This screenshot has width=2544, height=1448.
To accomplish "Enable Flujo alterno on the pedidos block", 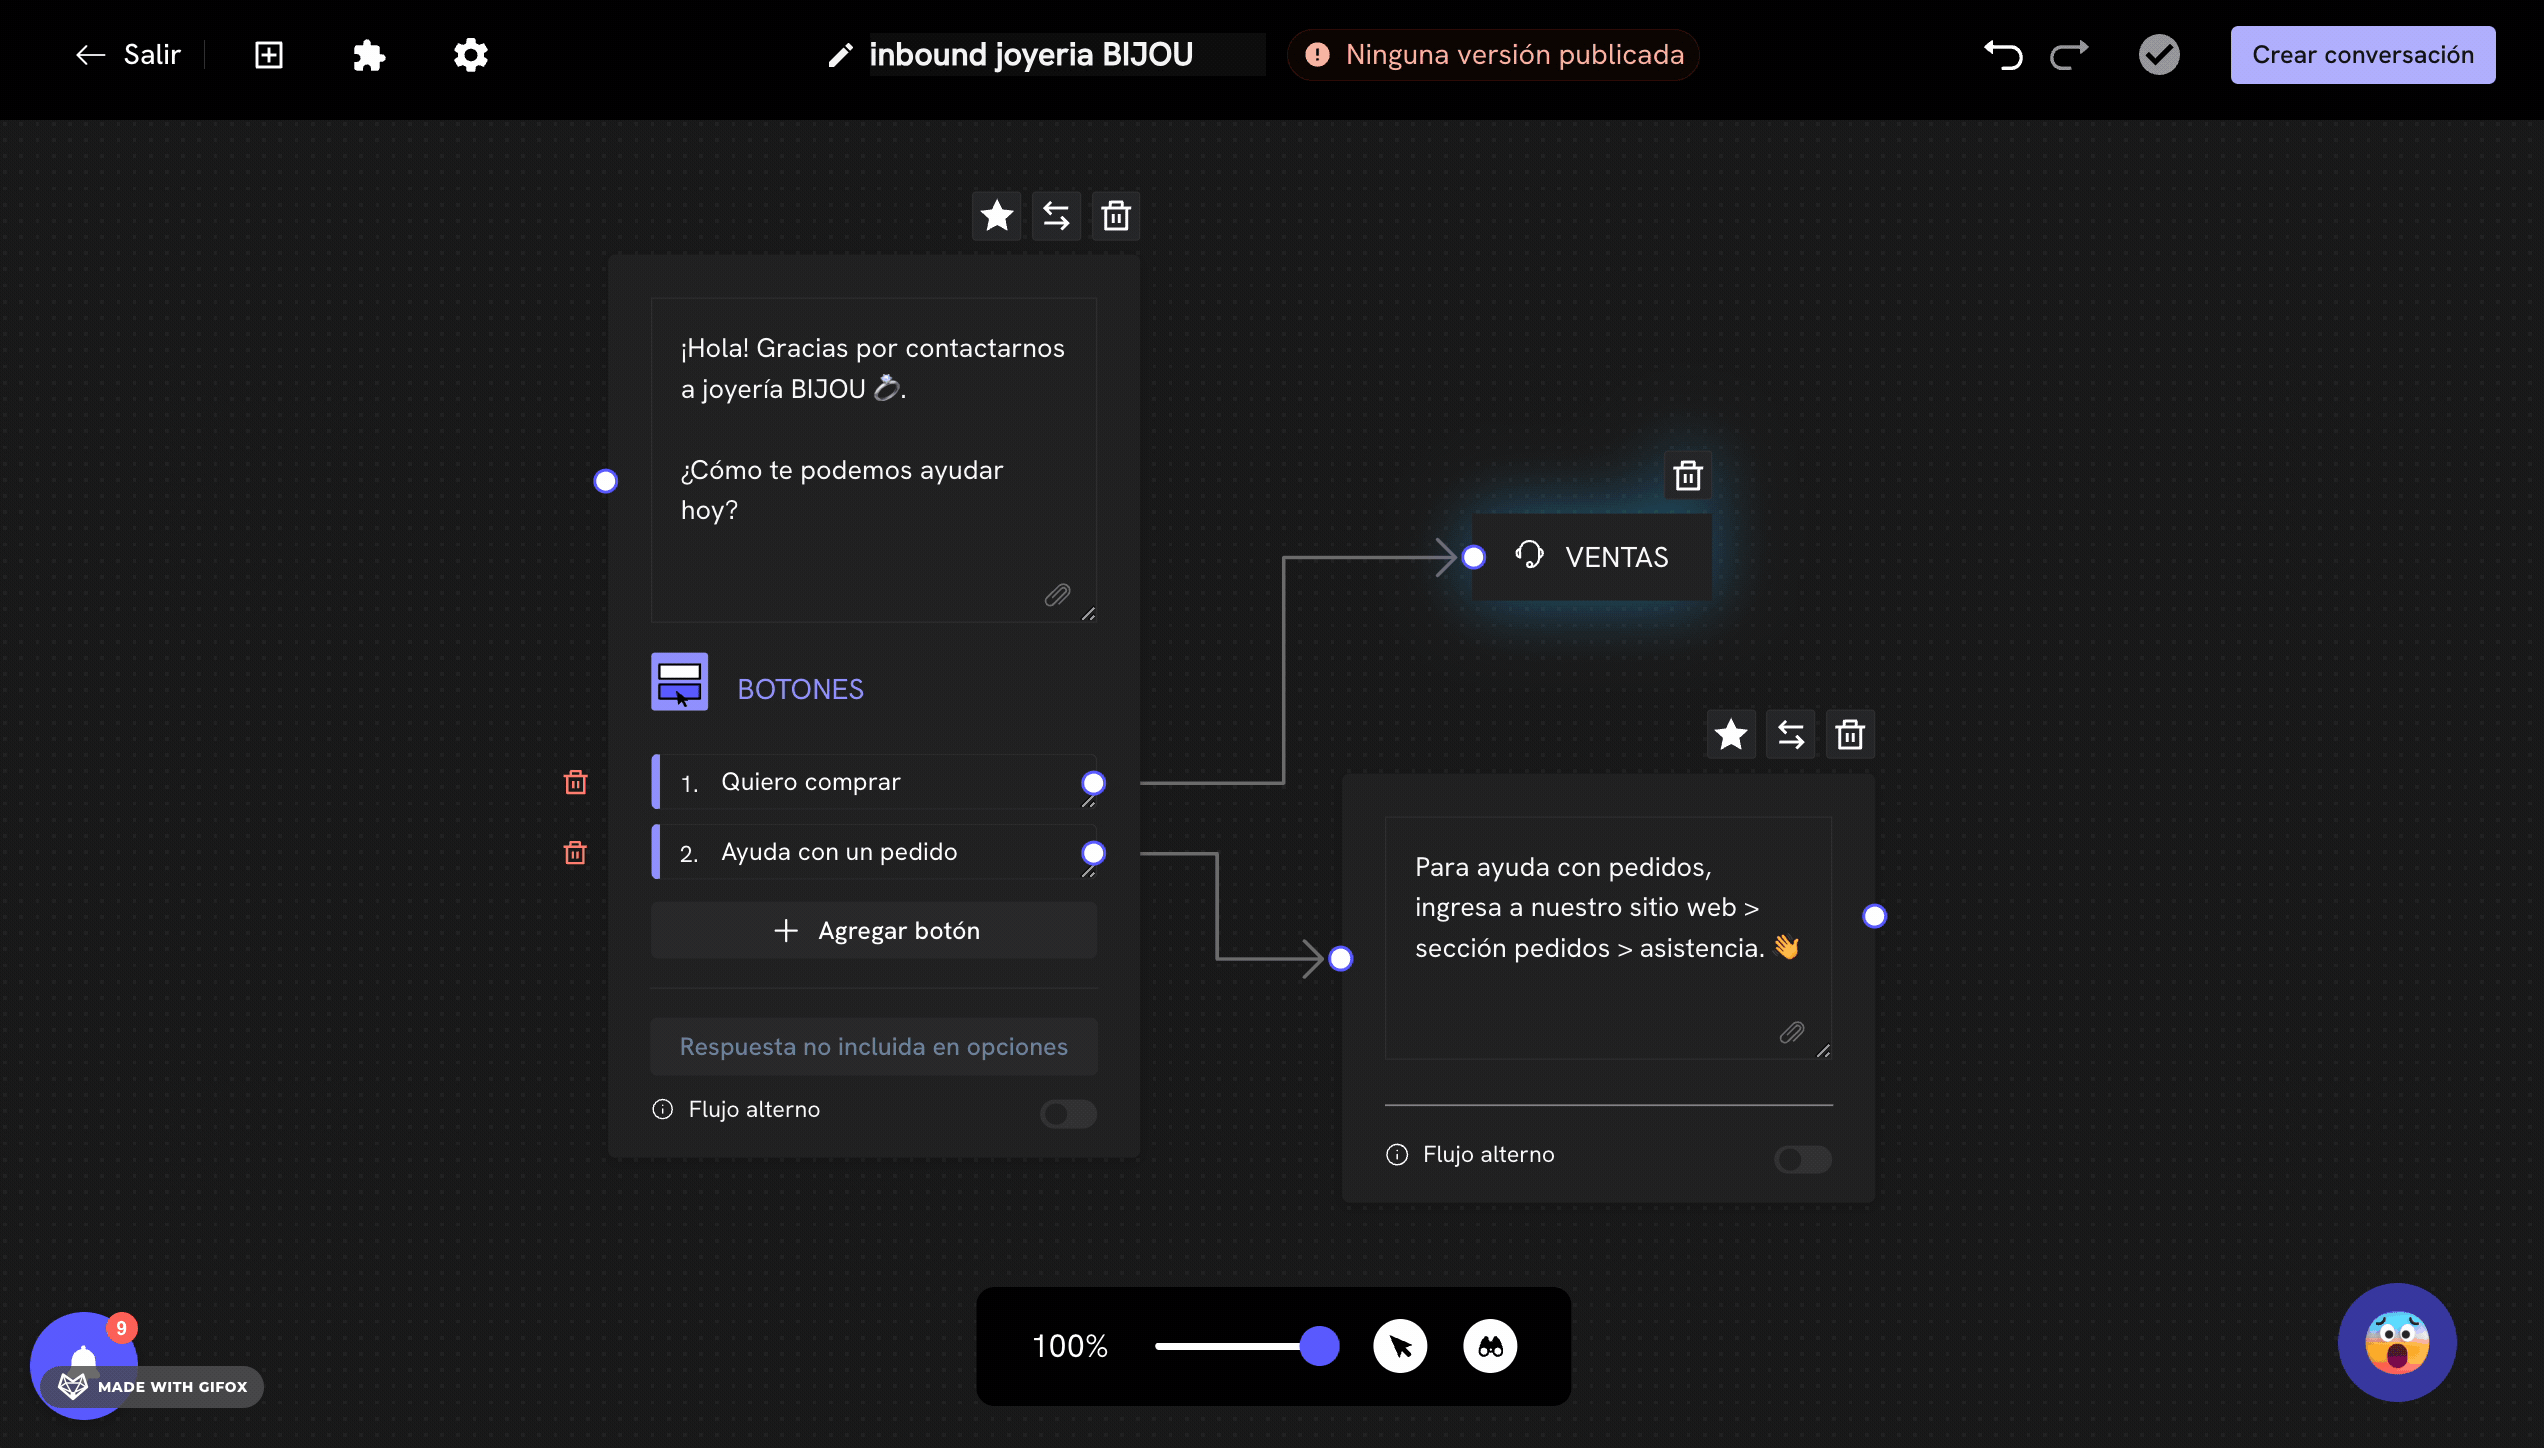I will click(x=1802, y=1158).
